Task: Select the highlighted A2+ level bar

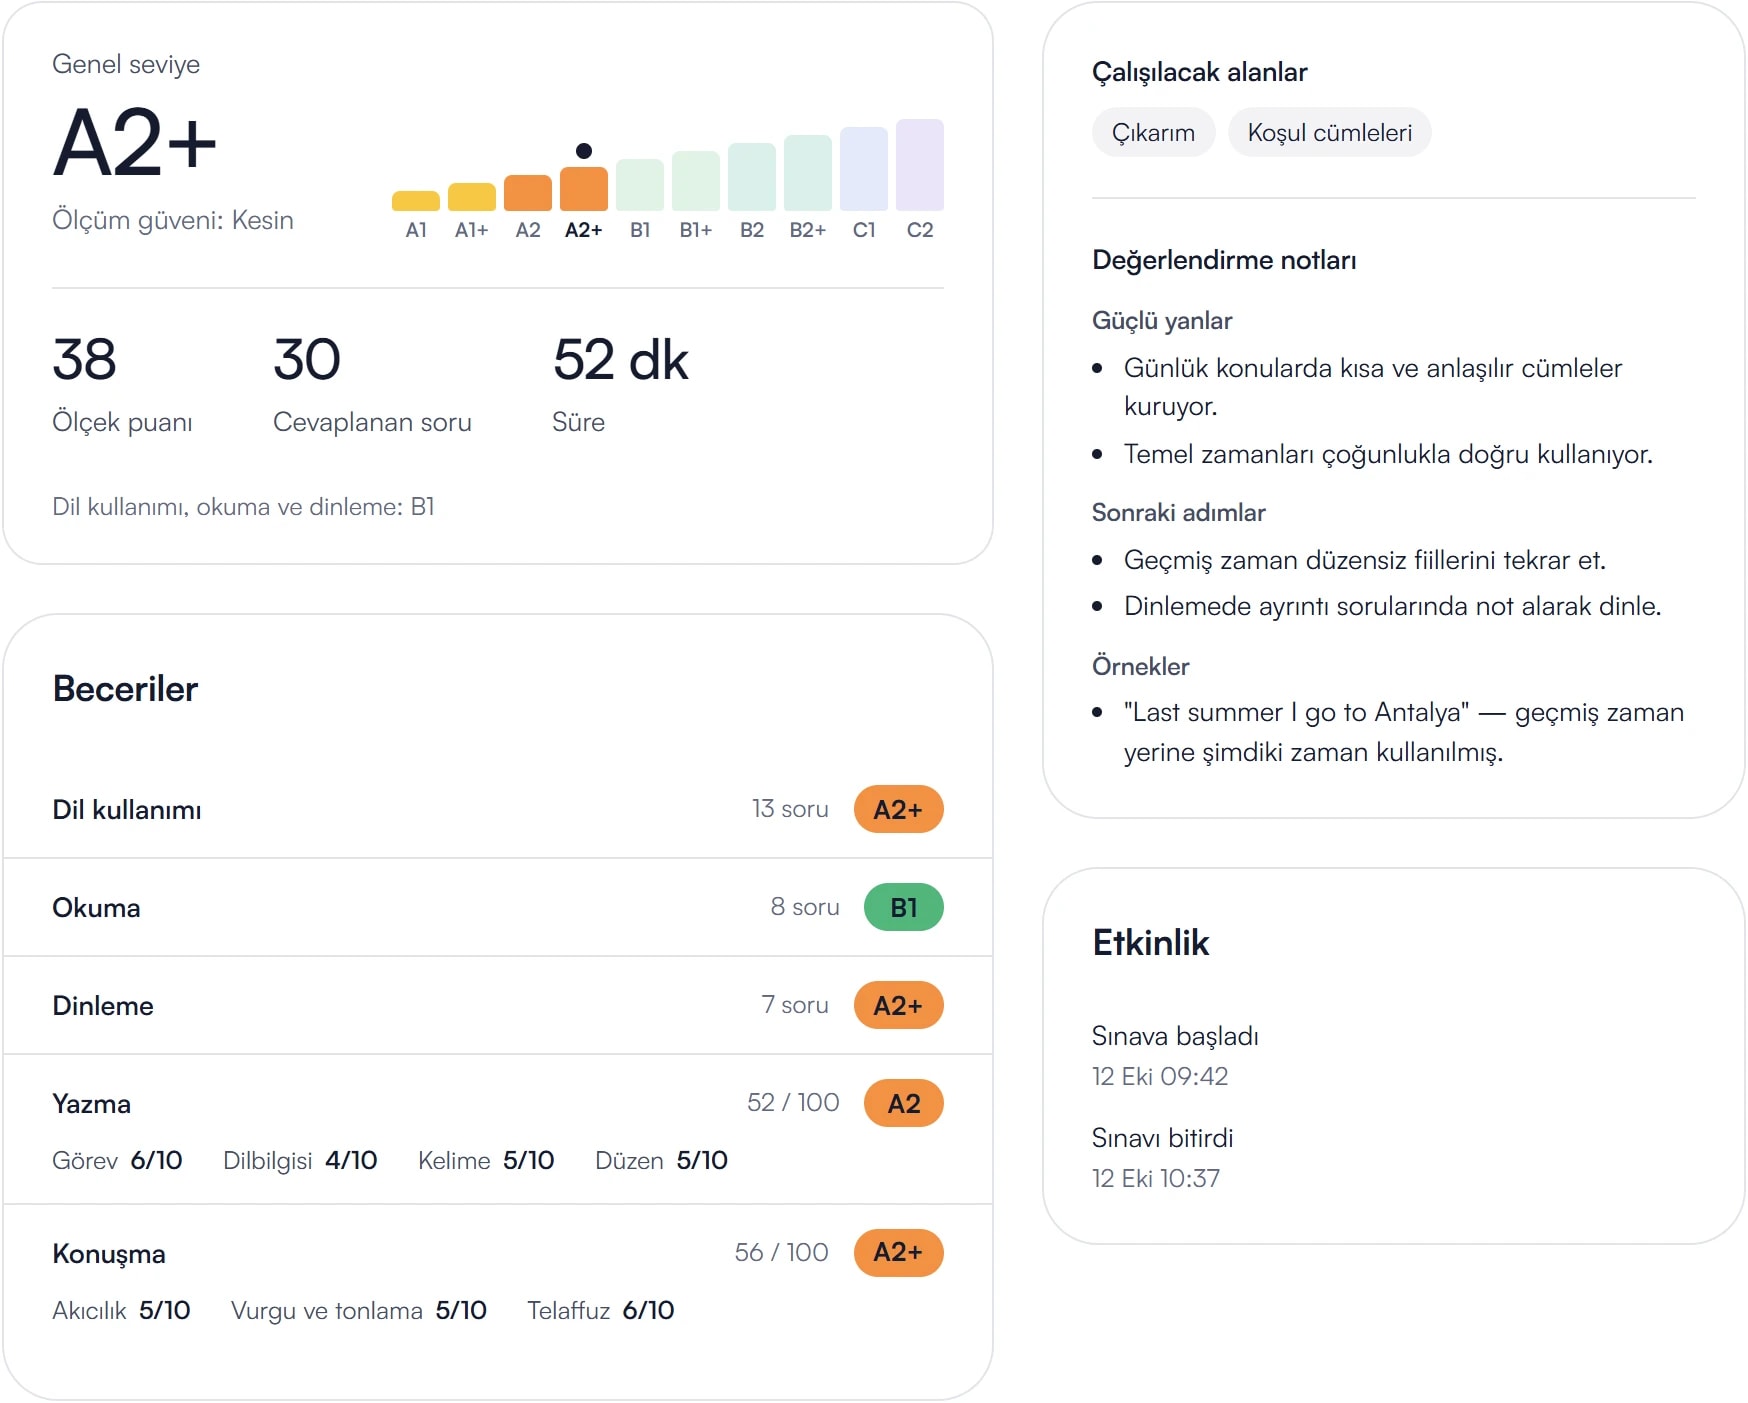Action: (x=584, y=188)
